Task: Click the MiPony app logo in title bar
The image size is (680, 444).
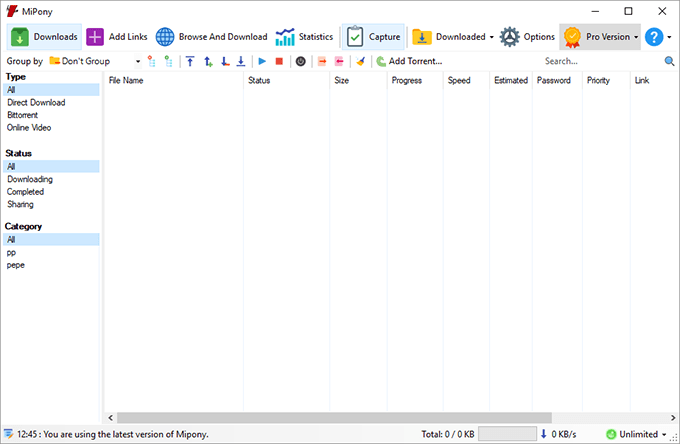Action: point(12,11)
